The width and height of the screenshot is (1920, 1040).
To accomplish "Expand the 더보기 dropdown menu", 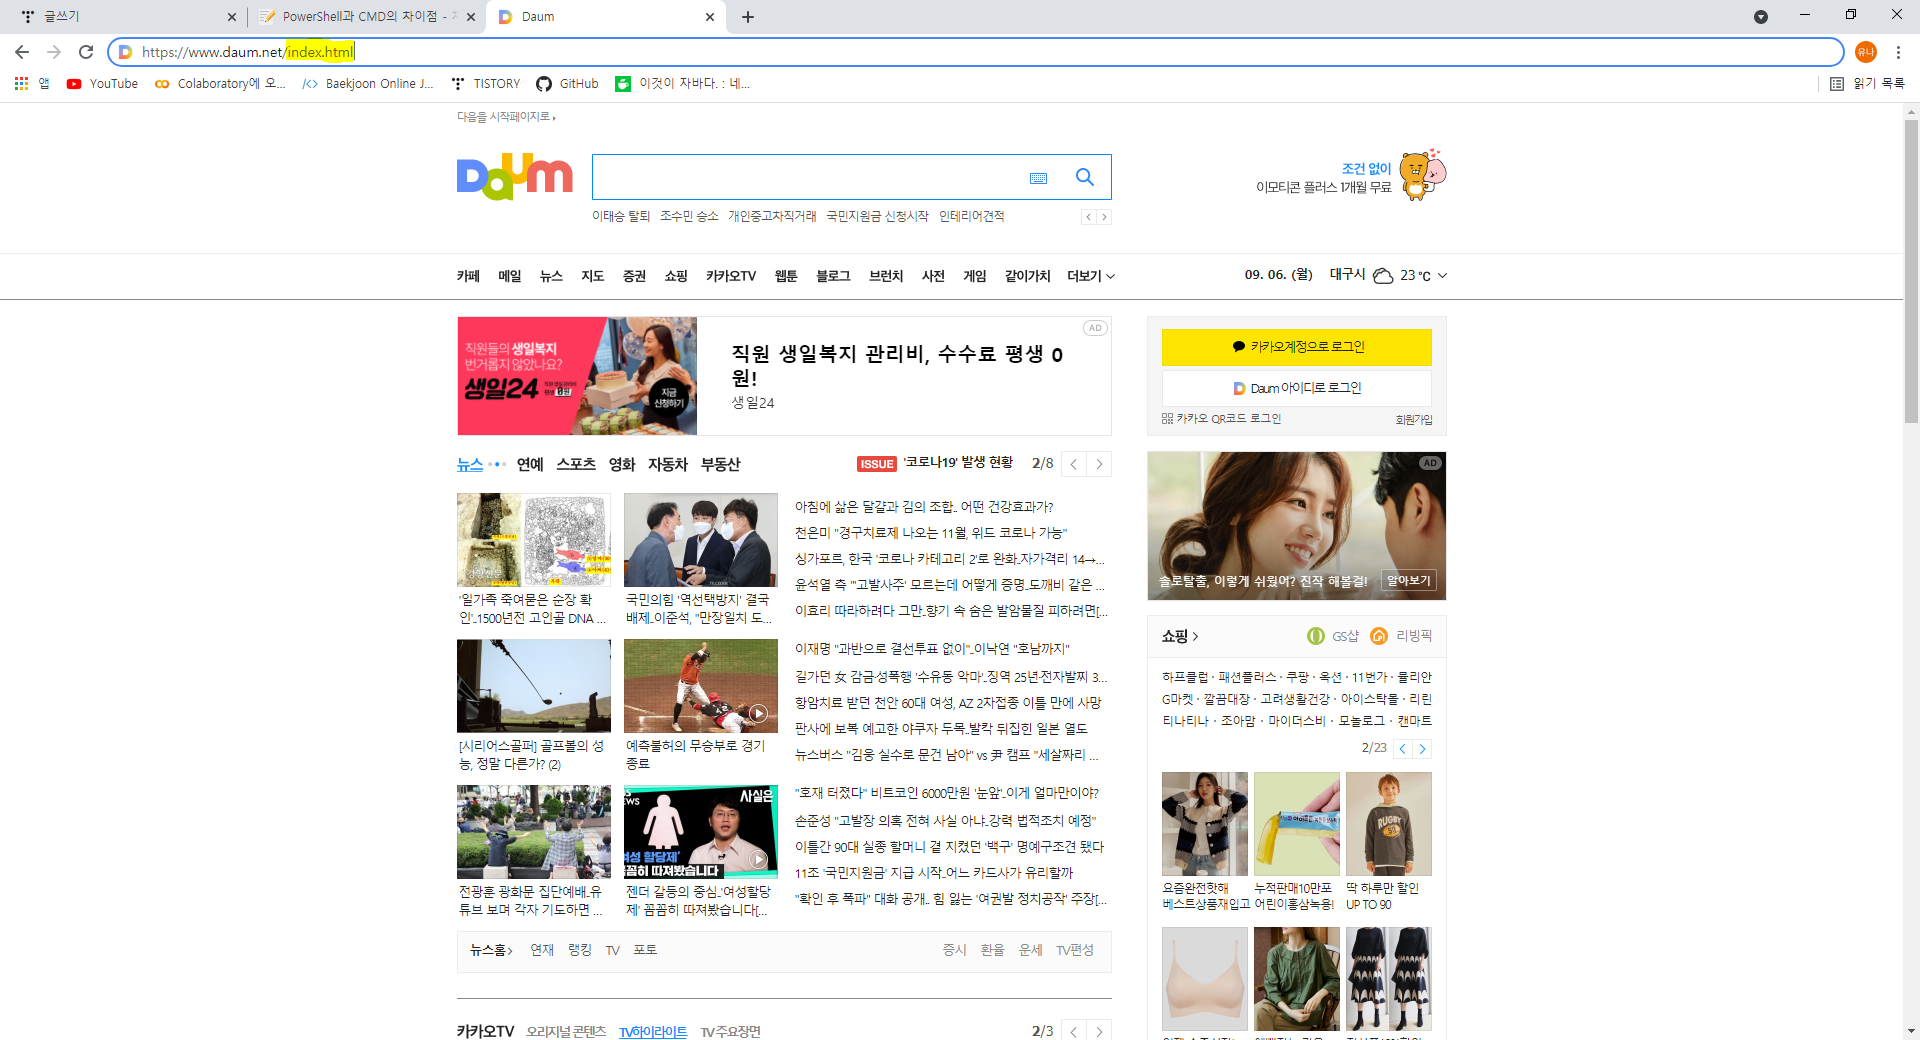I will pos(1091,276).
